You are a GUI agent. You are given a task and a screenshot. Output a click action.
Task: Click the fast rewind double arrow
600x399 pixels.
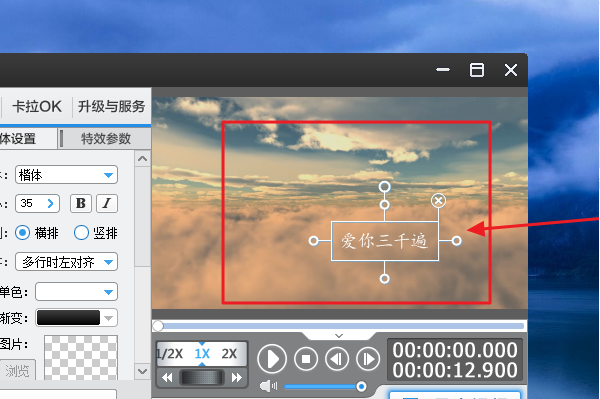(x=167, y=378)
